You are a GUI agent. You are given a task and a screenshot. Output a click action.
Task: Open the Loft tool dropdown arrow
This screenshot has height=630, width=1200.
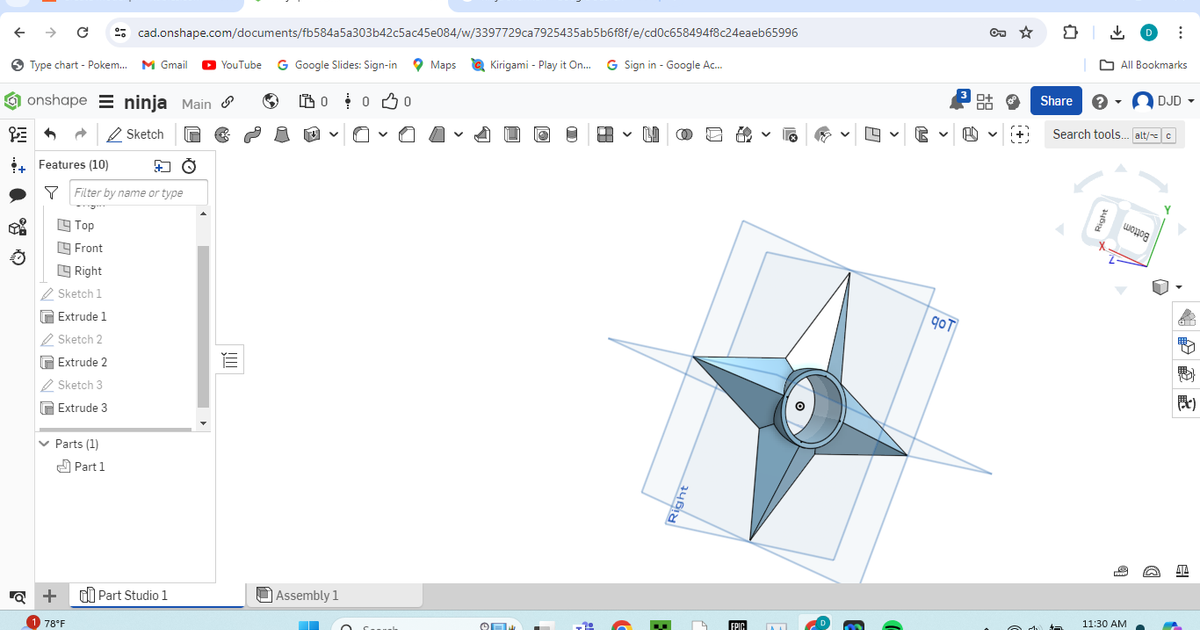[332, 134]
